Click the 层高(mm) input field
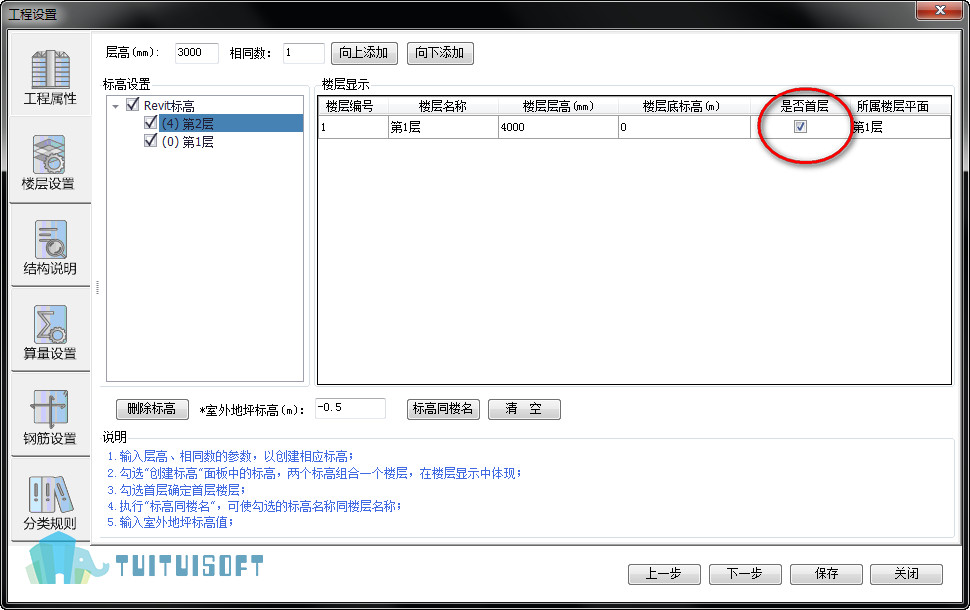Screen dimensions: 970x610 (x=196, y=53)
